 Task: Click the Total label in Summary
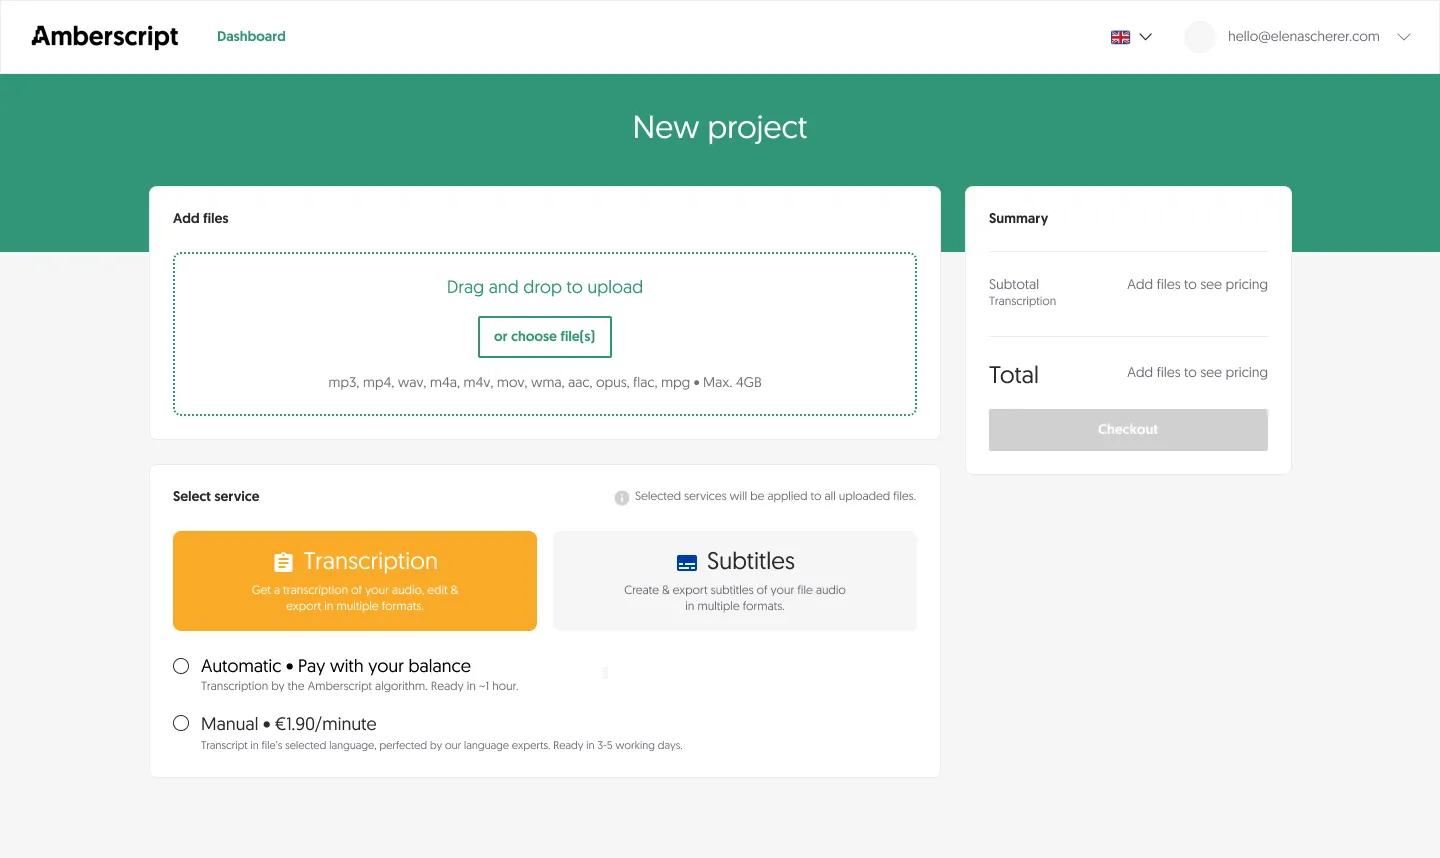pos(1014,375)
